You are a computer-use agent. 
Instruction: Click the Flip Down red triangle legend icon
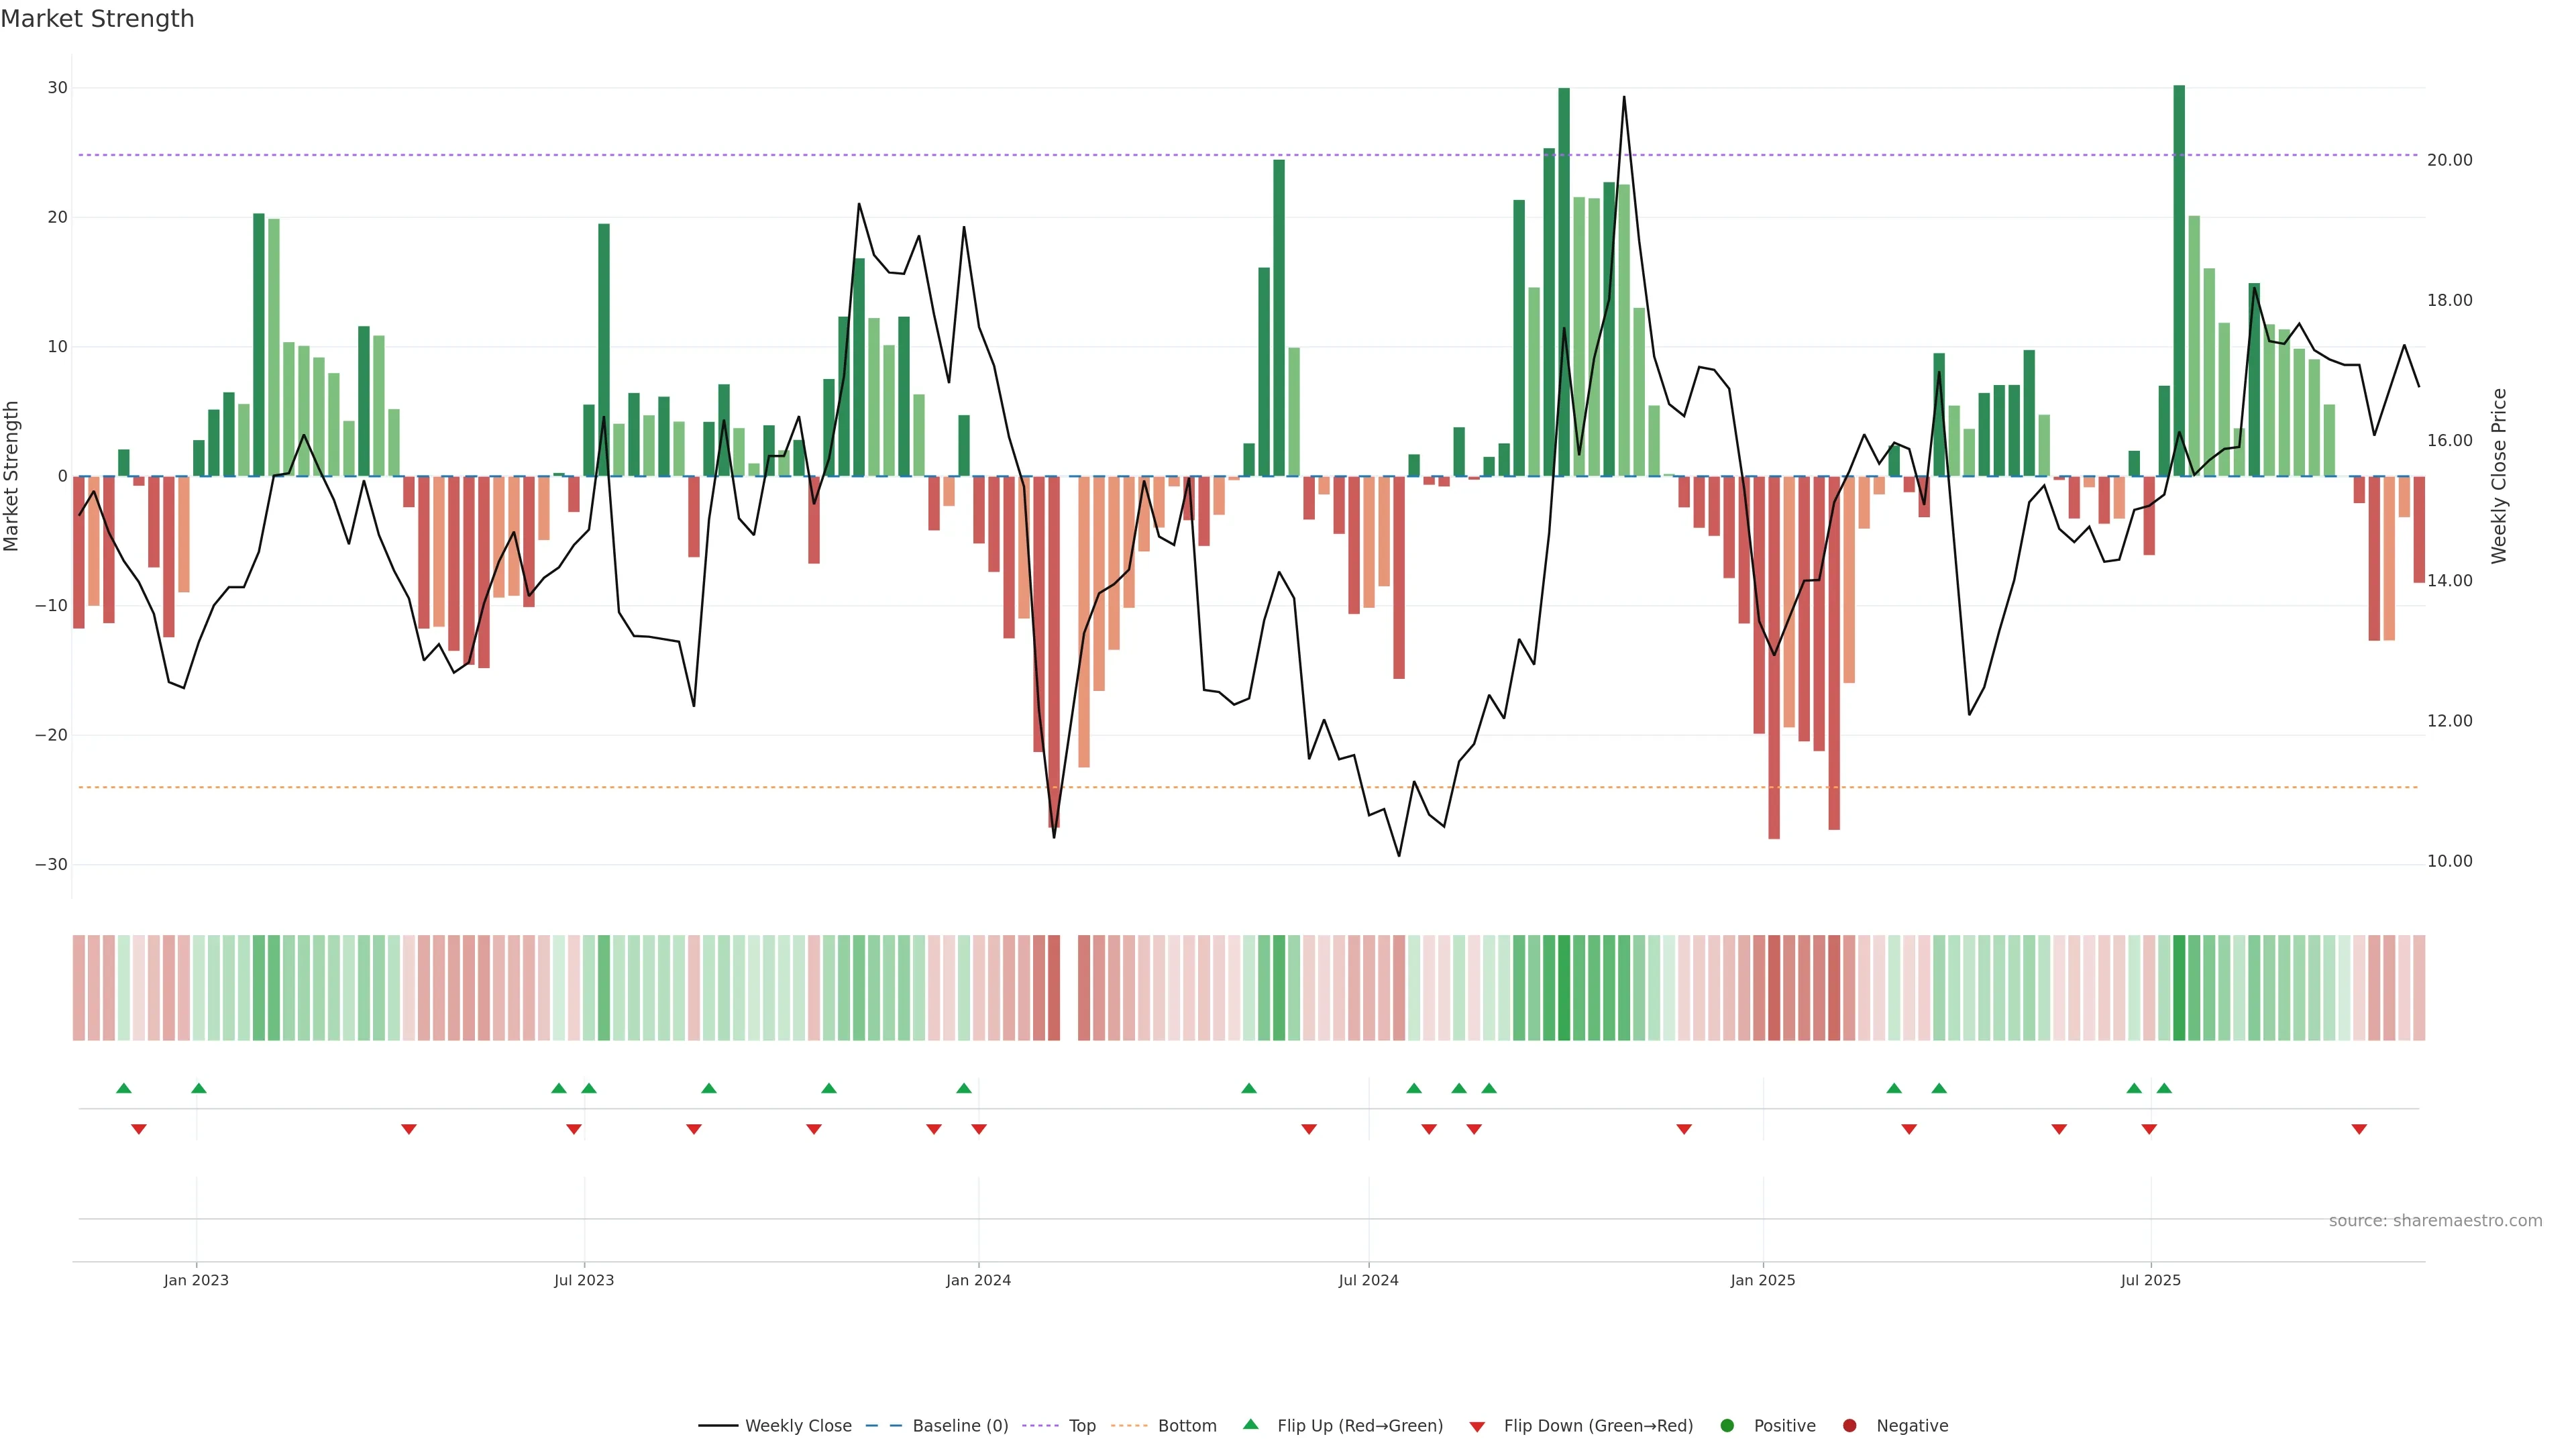coord(1476,1427)
